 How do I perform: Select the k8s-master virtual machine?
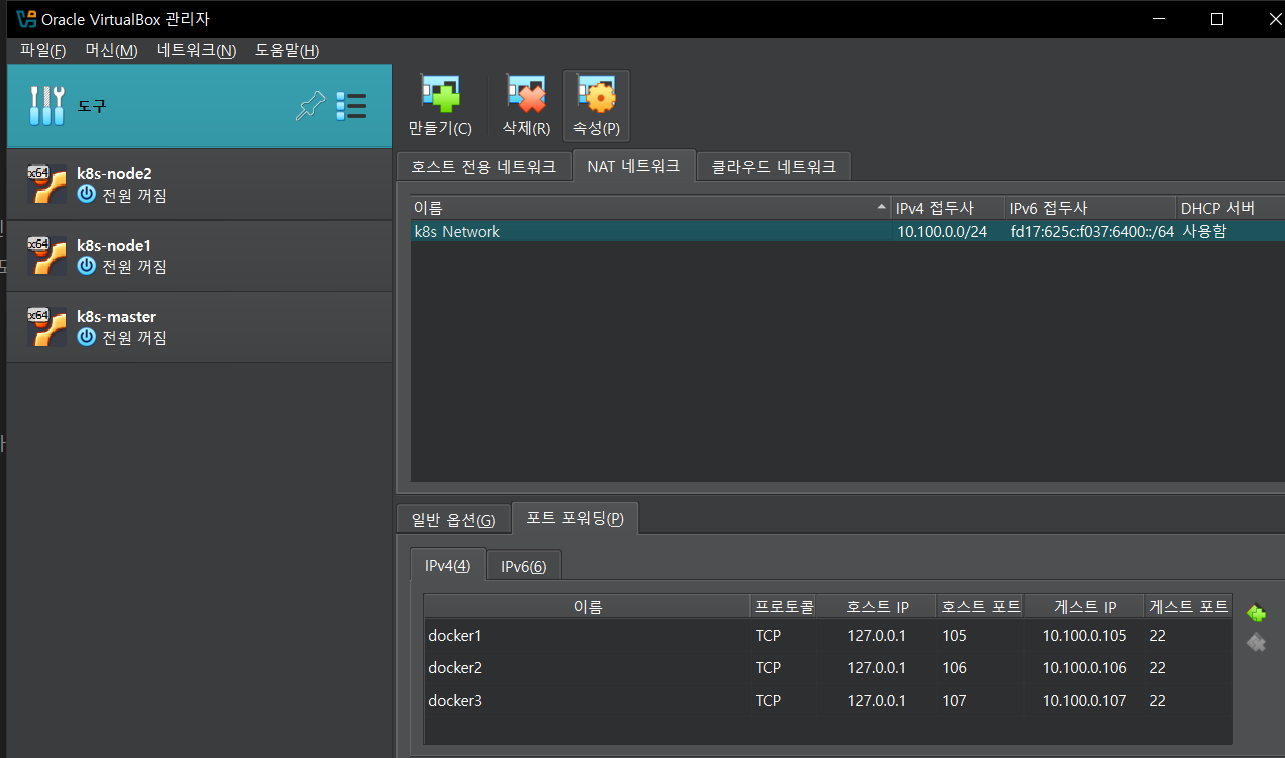point(199,327)
